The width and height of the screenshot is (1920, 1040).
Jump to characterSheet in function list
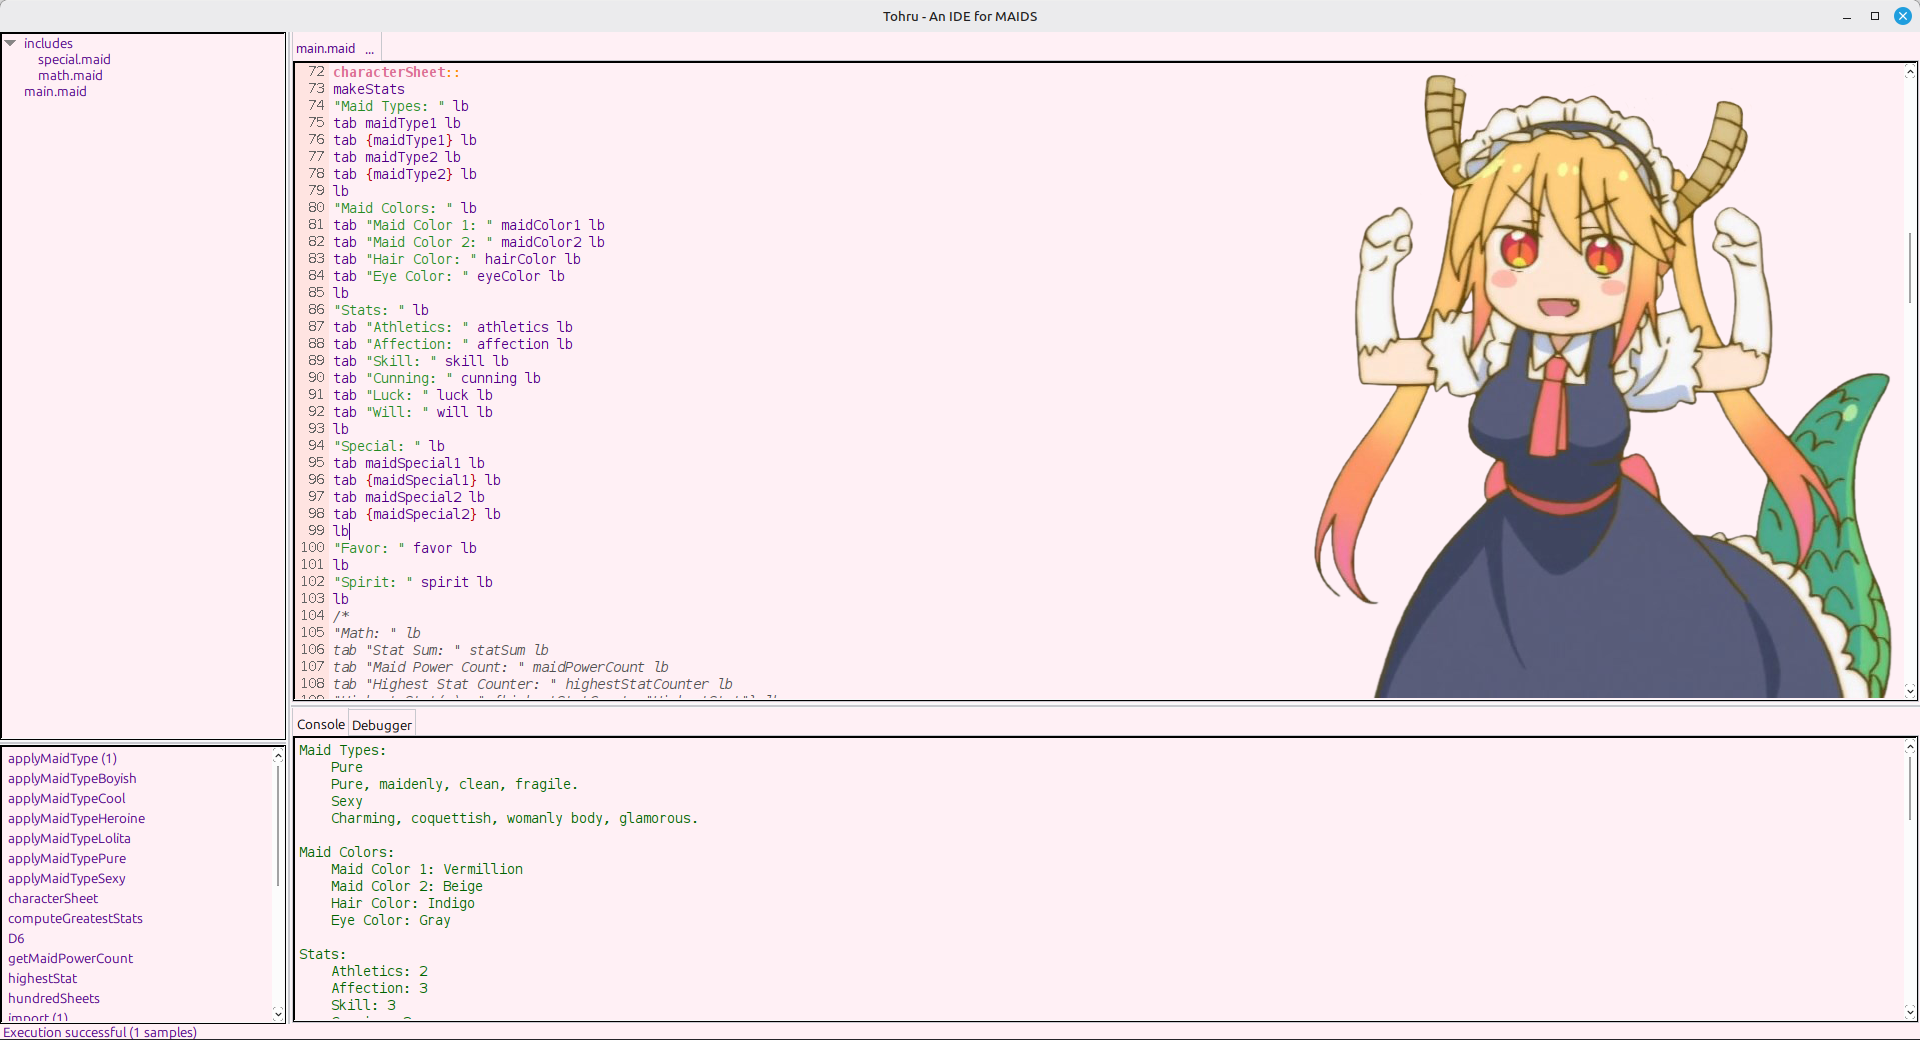[53, 898]
